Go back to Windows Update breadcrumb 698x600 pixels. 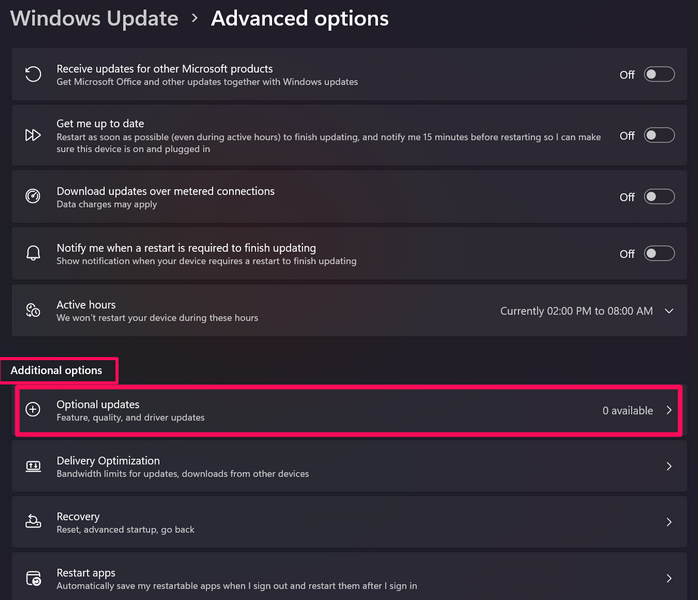(94, 18)
